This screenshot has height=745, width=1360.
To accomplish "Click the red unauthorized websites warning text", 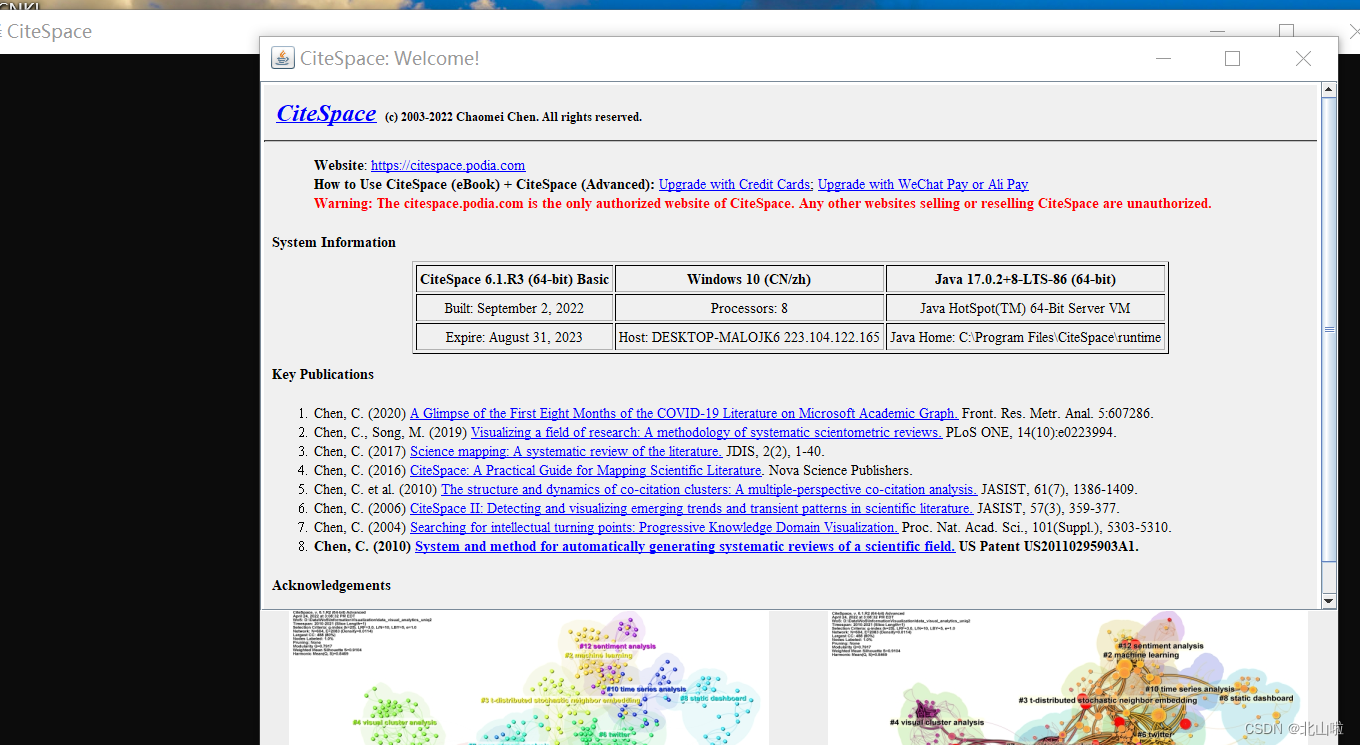I will [763, 204].
